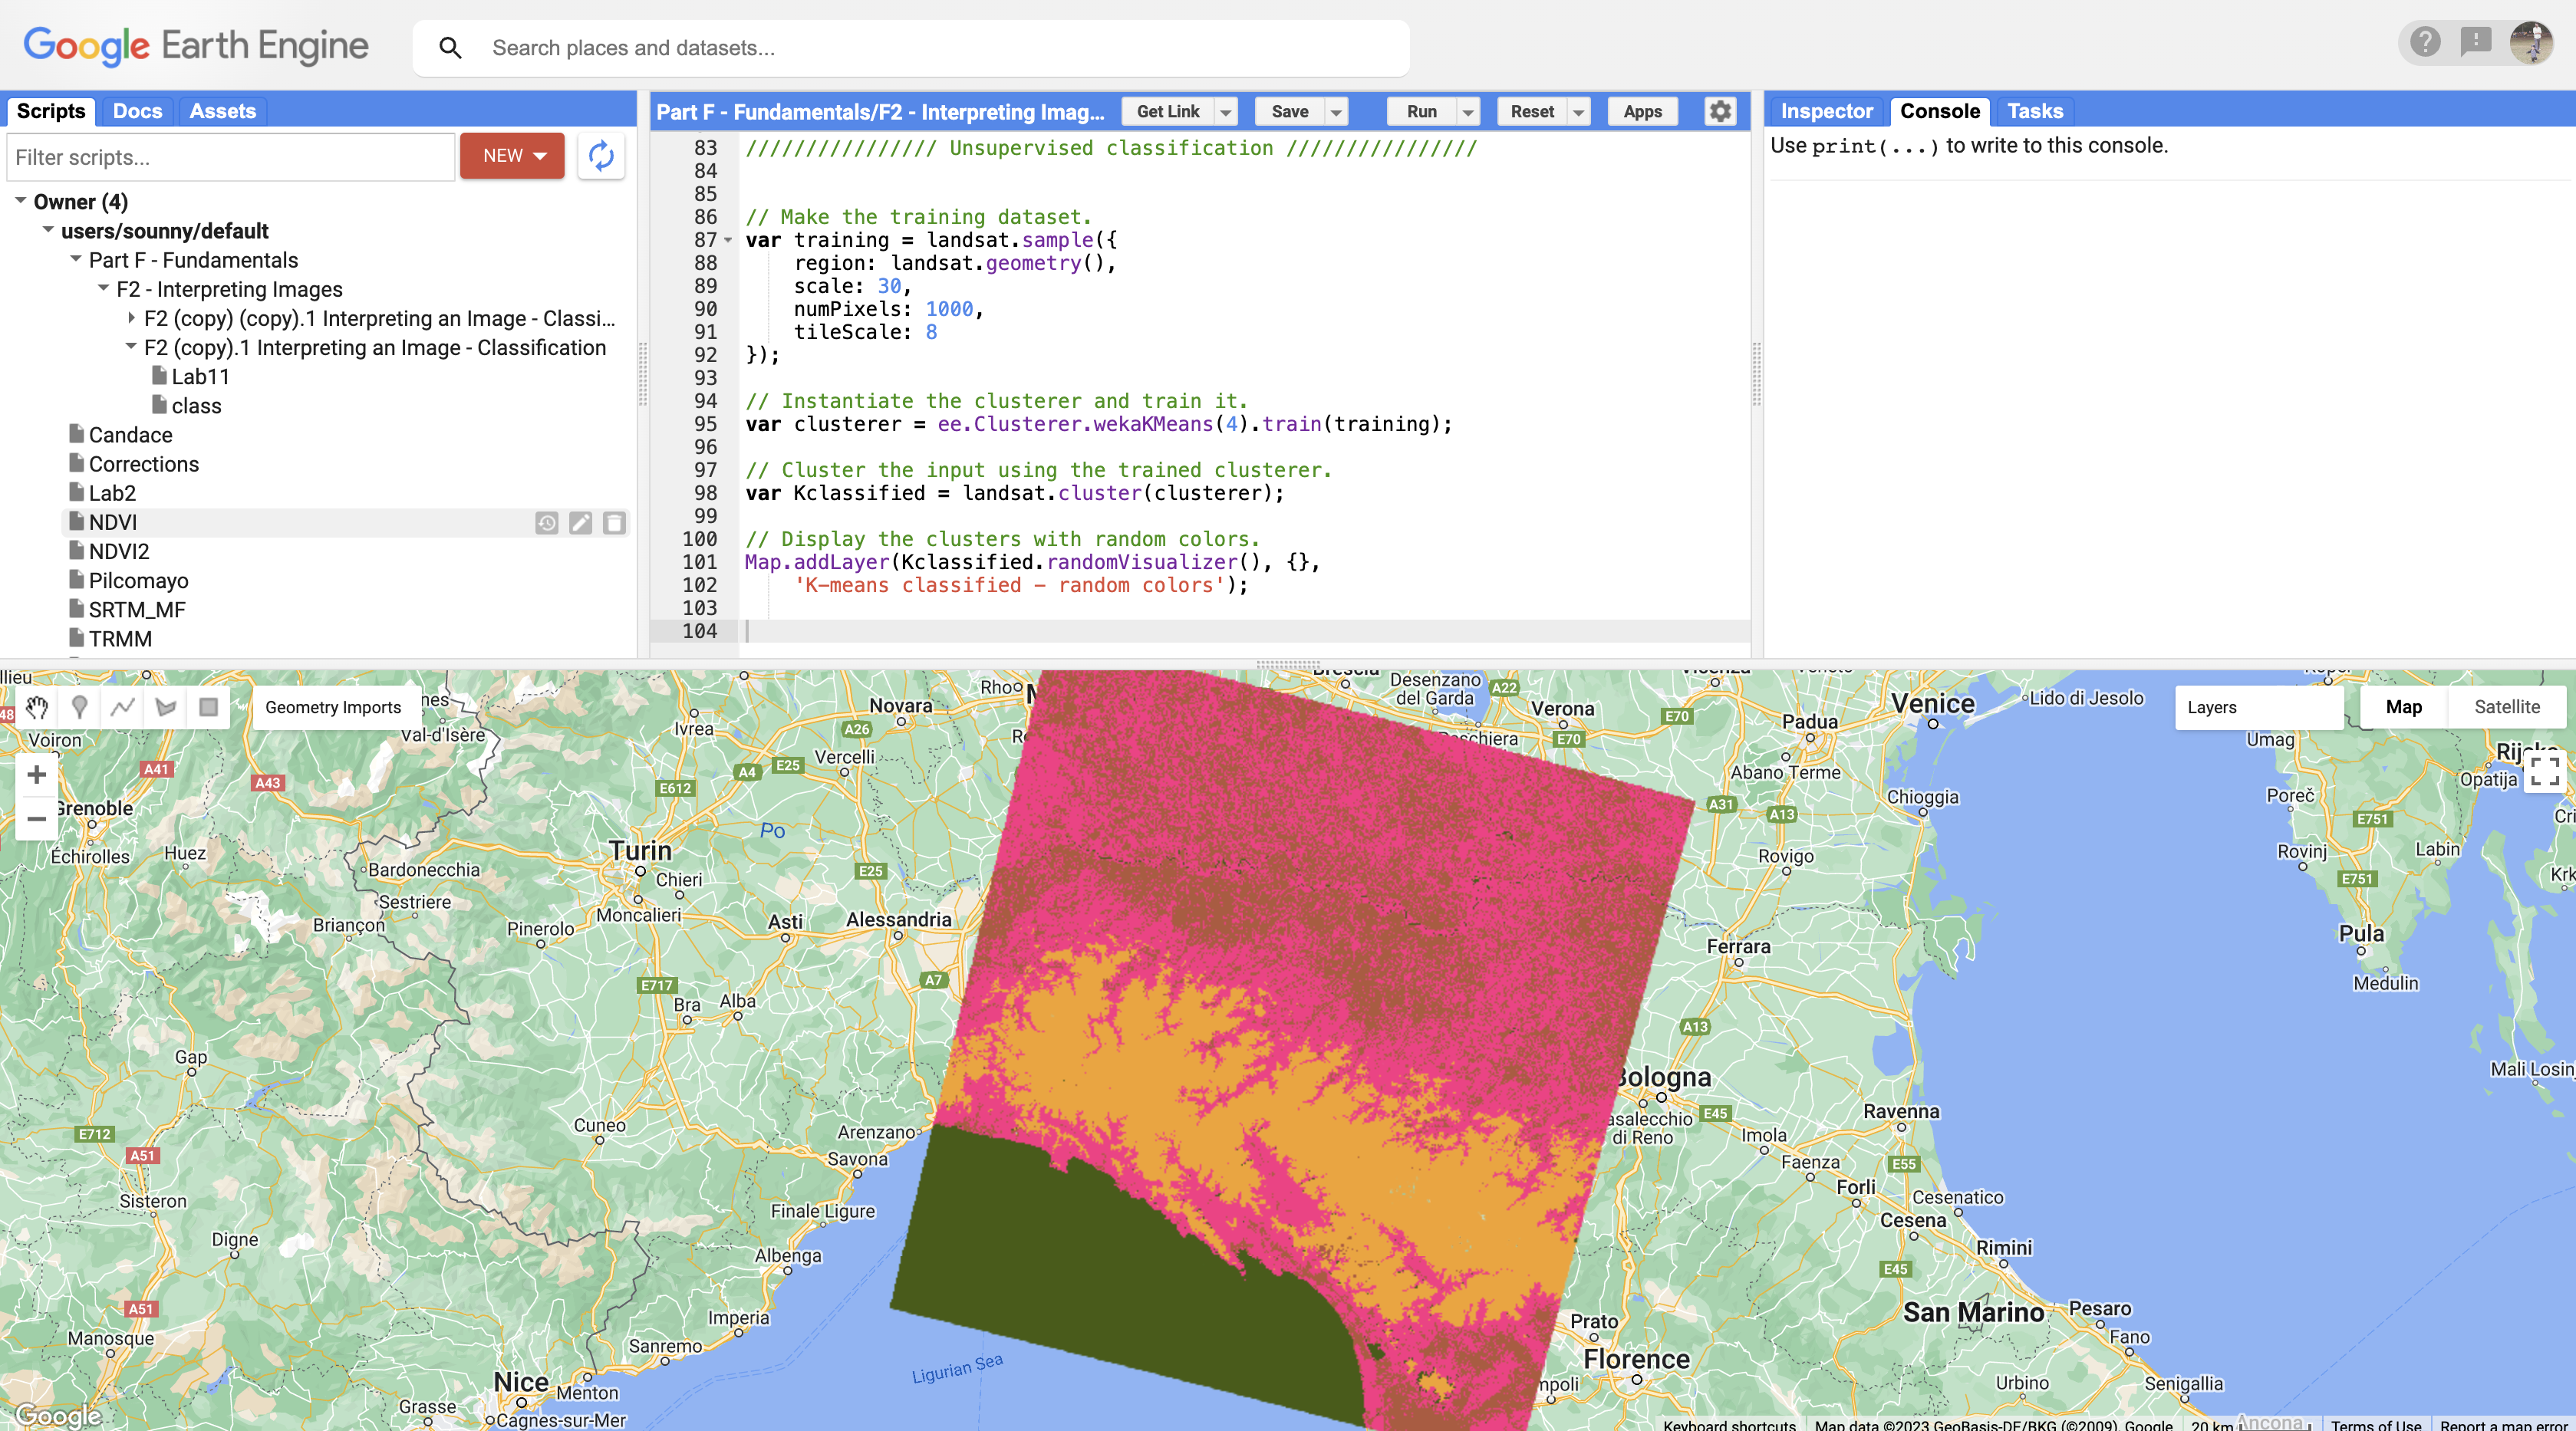Select the draw rectangle tool

[x=208, y=707]
